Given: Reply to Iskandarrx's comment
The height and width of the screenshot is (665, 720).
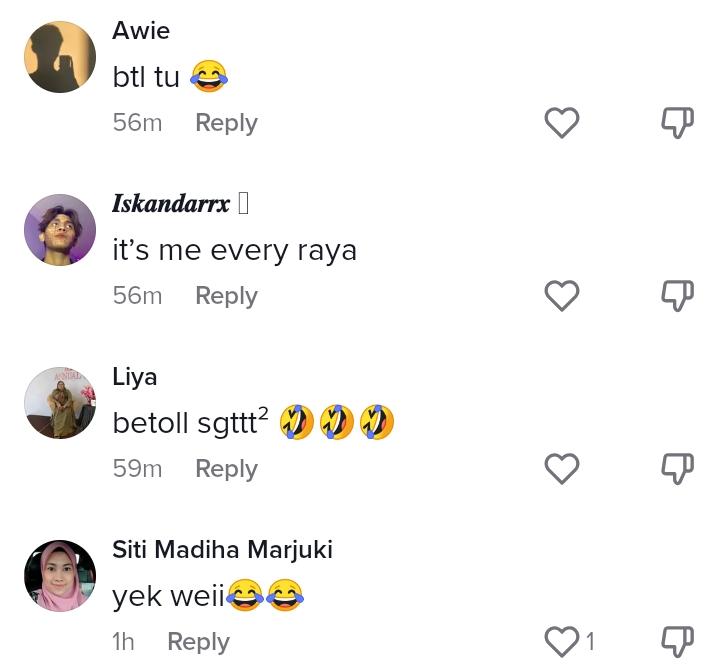Looking at the screenshot, I should pos(226,296).
